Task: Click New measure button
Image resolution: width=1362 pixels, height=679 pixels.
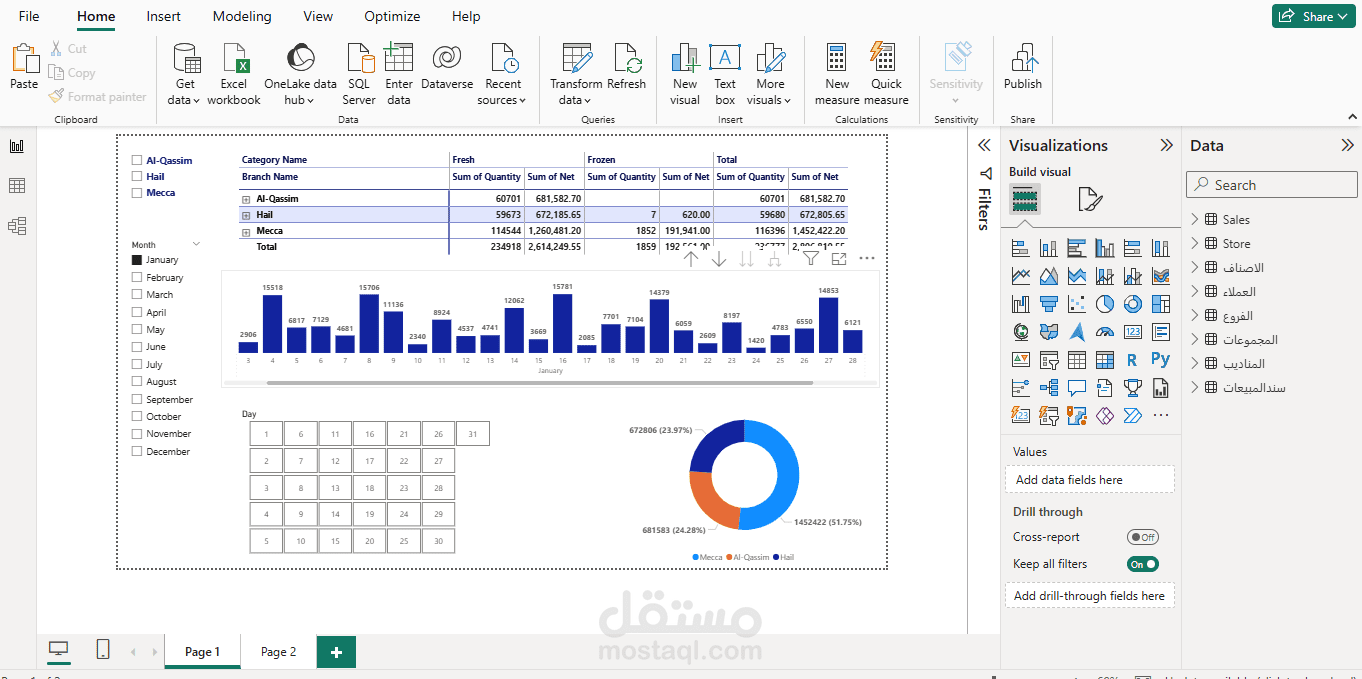Action: click(837, 74)
